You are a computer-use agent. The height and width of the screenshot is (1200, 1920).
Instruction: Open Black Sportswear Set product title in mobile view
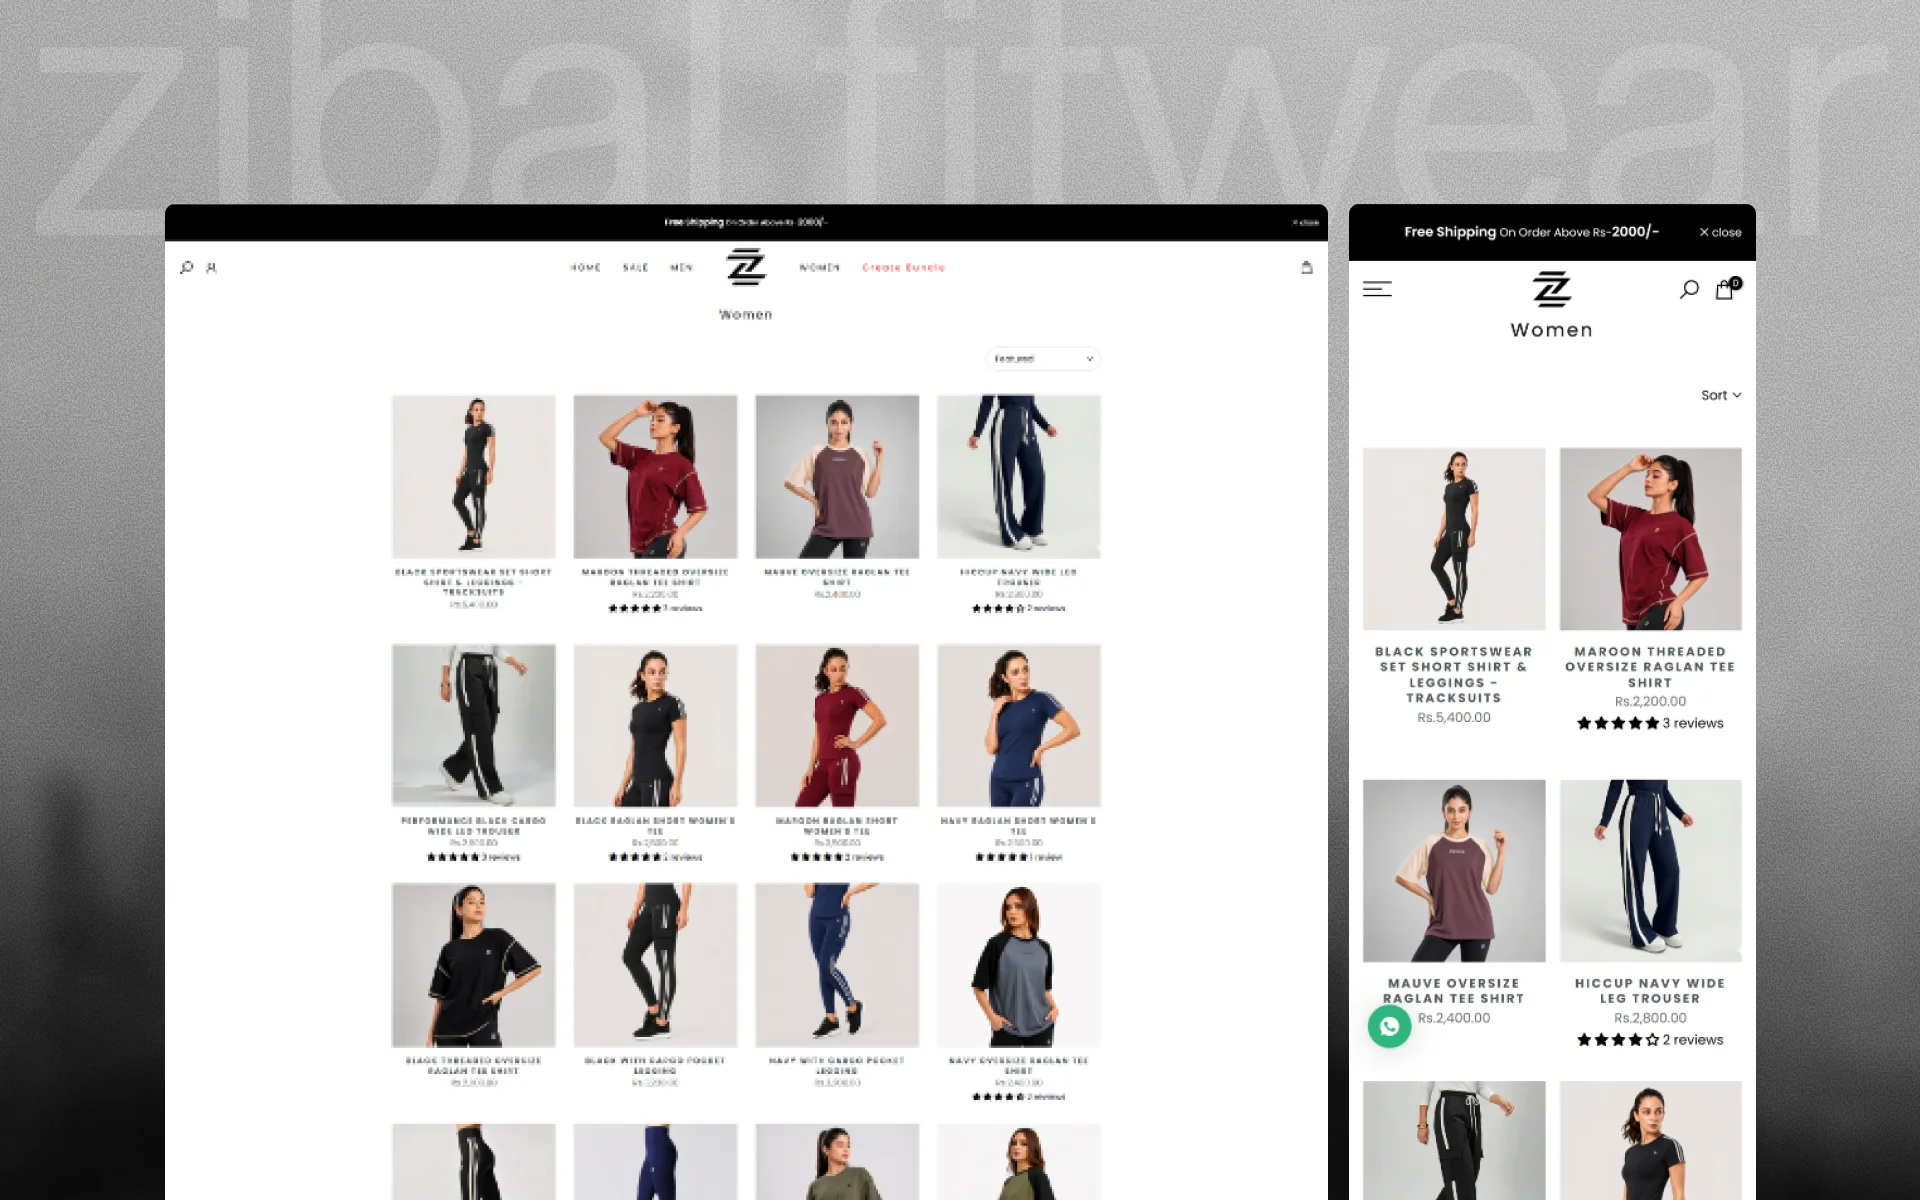[x=1454, y=674]
